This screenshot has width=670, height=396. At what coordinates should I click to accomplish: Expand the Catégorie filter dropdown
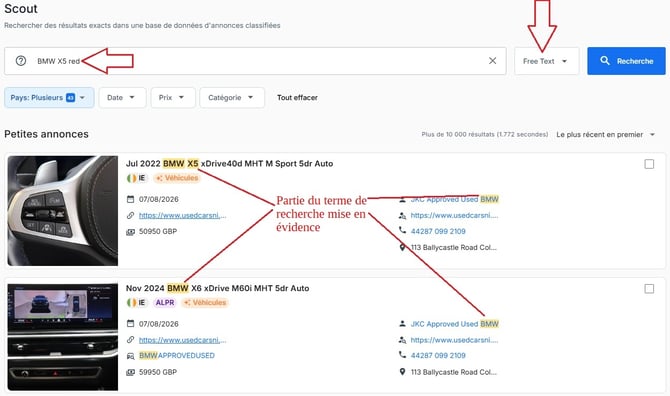[x=232, y=97]
